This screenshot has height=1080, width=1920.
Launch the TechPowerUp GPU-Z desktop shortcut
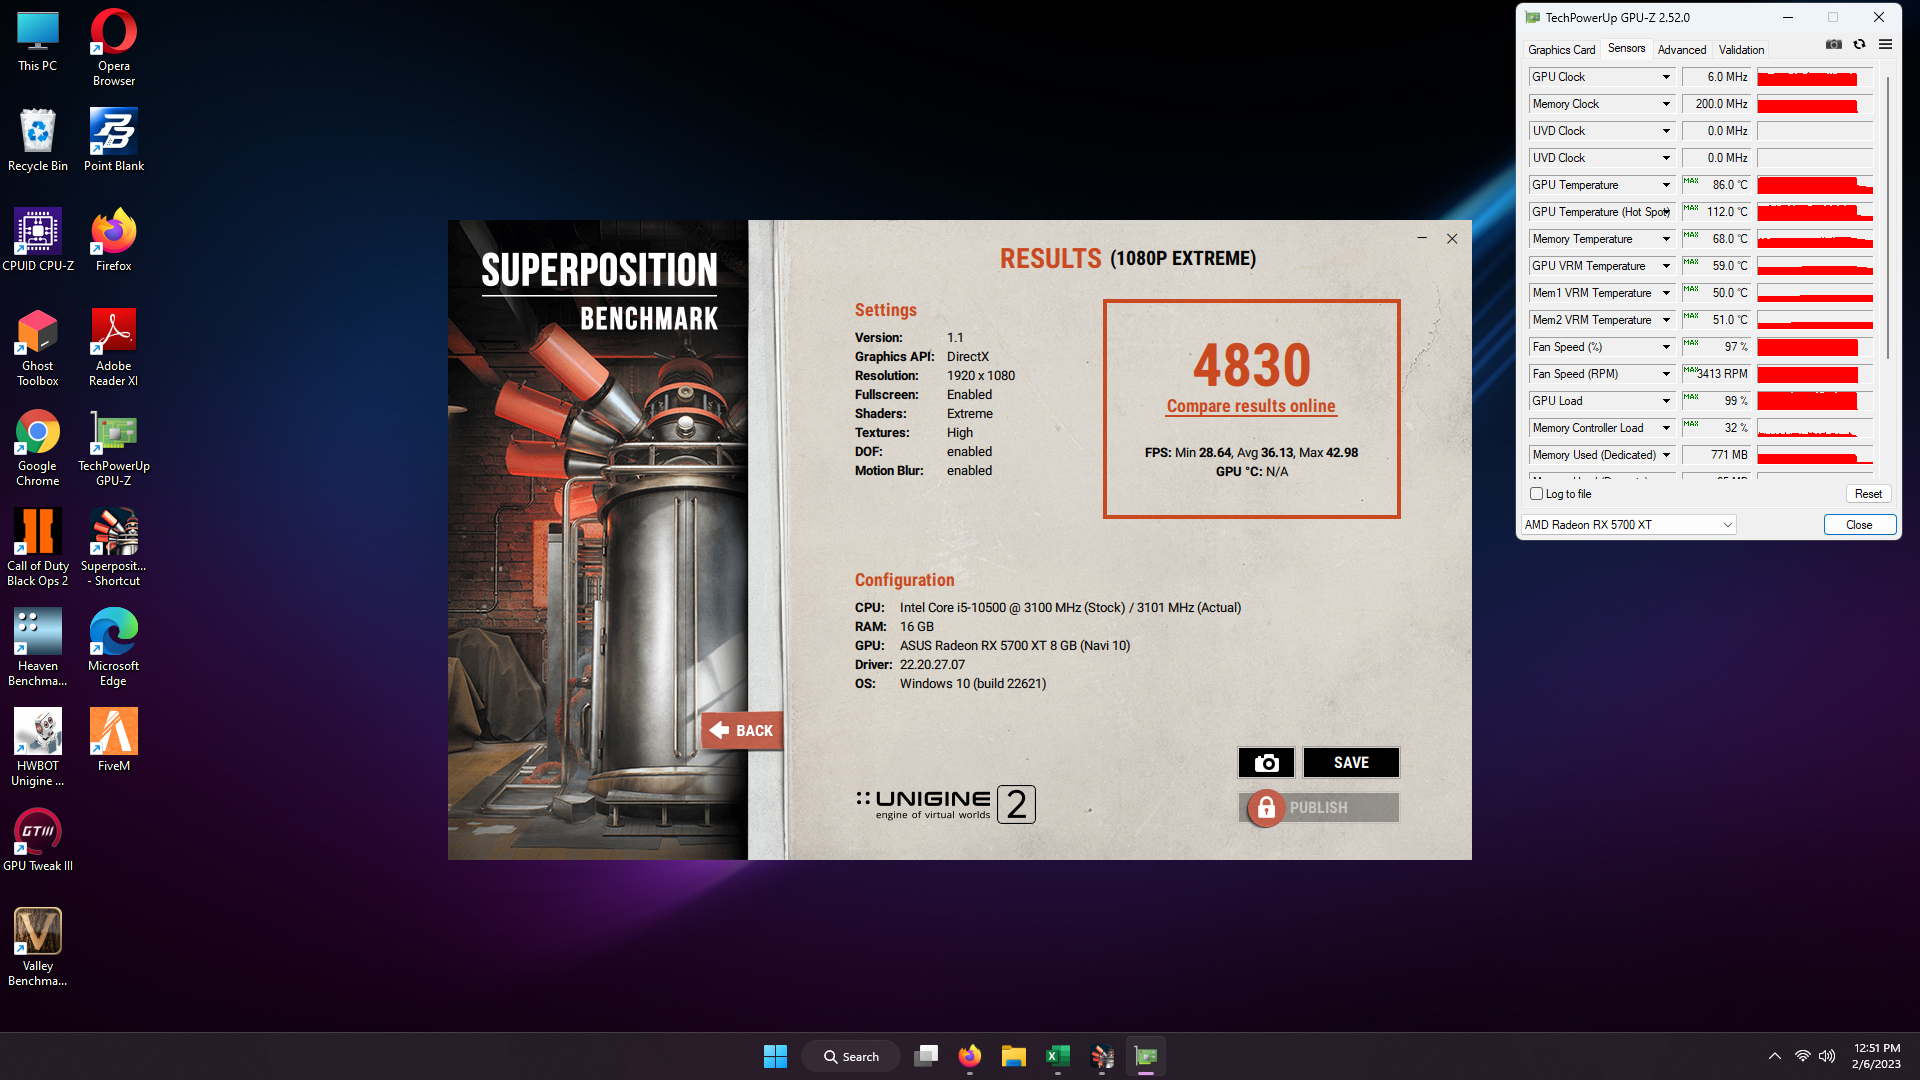(114, 447)
